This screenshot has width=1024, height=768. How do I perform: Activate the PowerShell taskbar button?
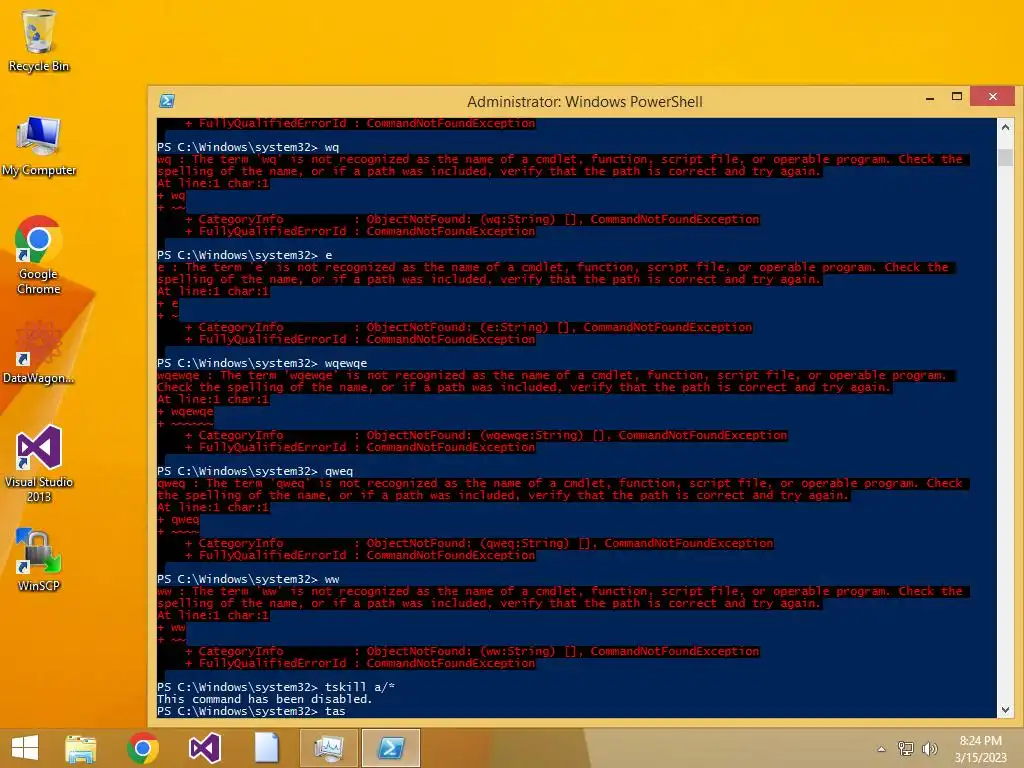click(391, 748)
